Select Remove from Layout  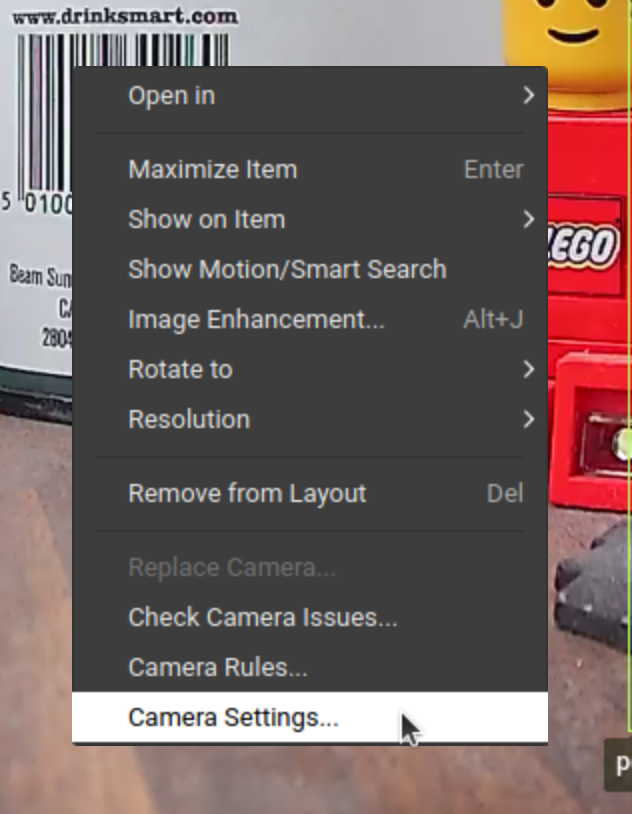point(247,493)
